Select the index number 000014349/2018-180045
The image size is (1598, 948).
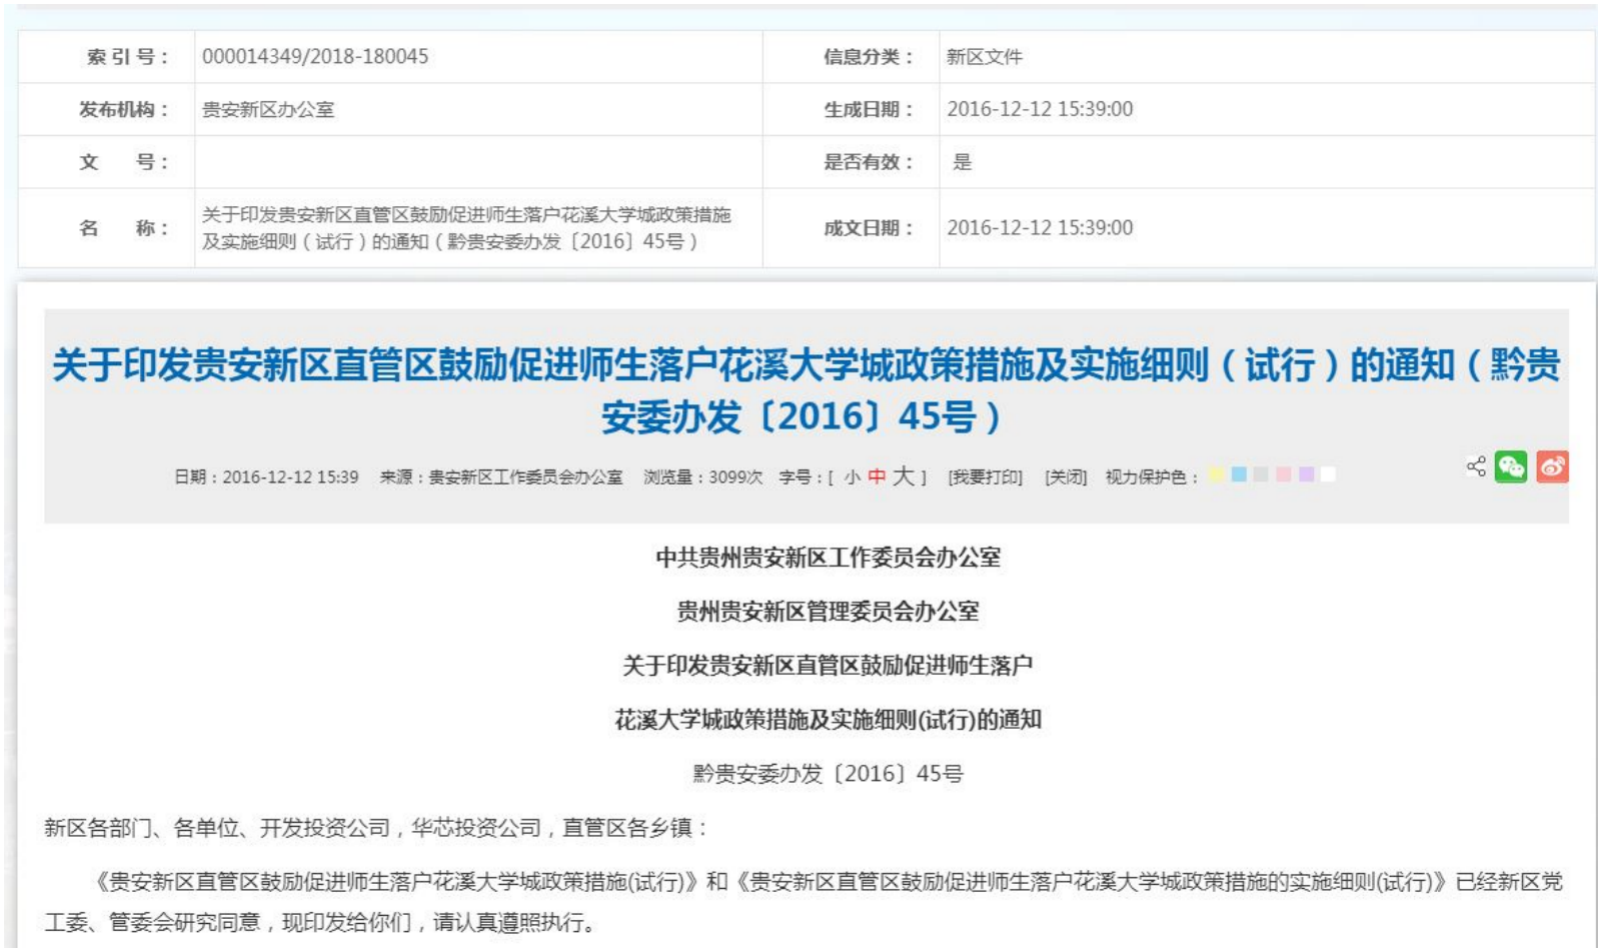315,57
